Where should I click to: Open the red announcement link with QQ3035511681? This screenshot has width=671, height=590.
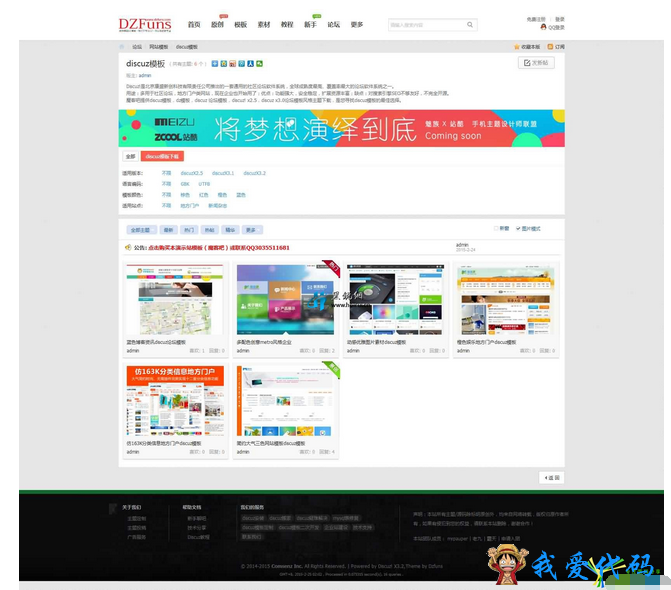(x=219, y=247)
